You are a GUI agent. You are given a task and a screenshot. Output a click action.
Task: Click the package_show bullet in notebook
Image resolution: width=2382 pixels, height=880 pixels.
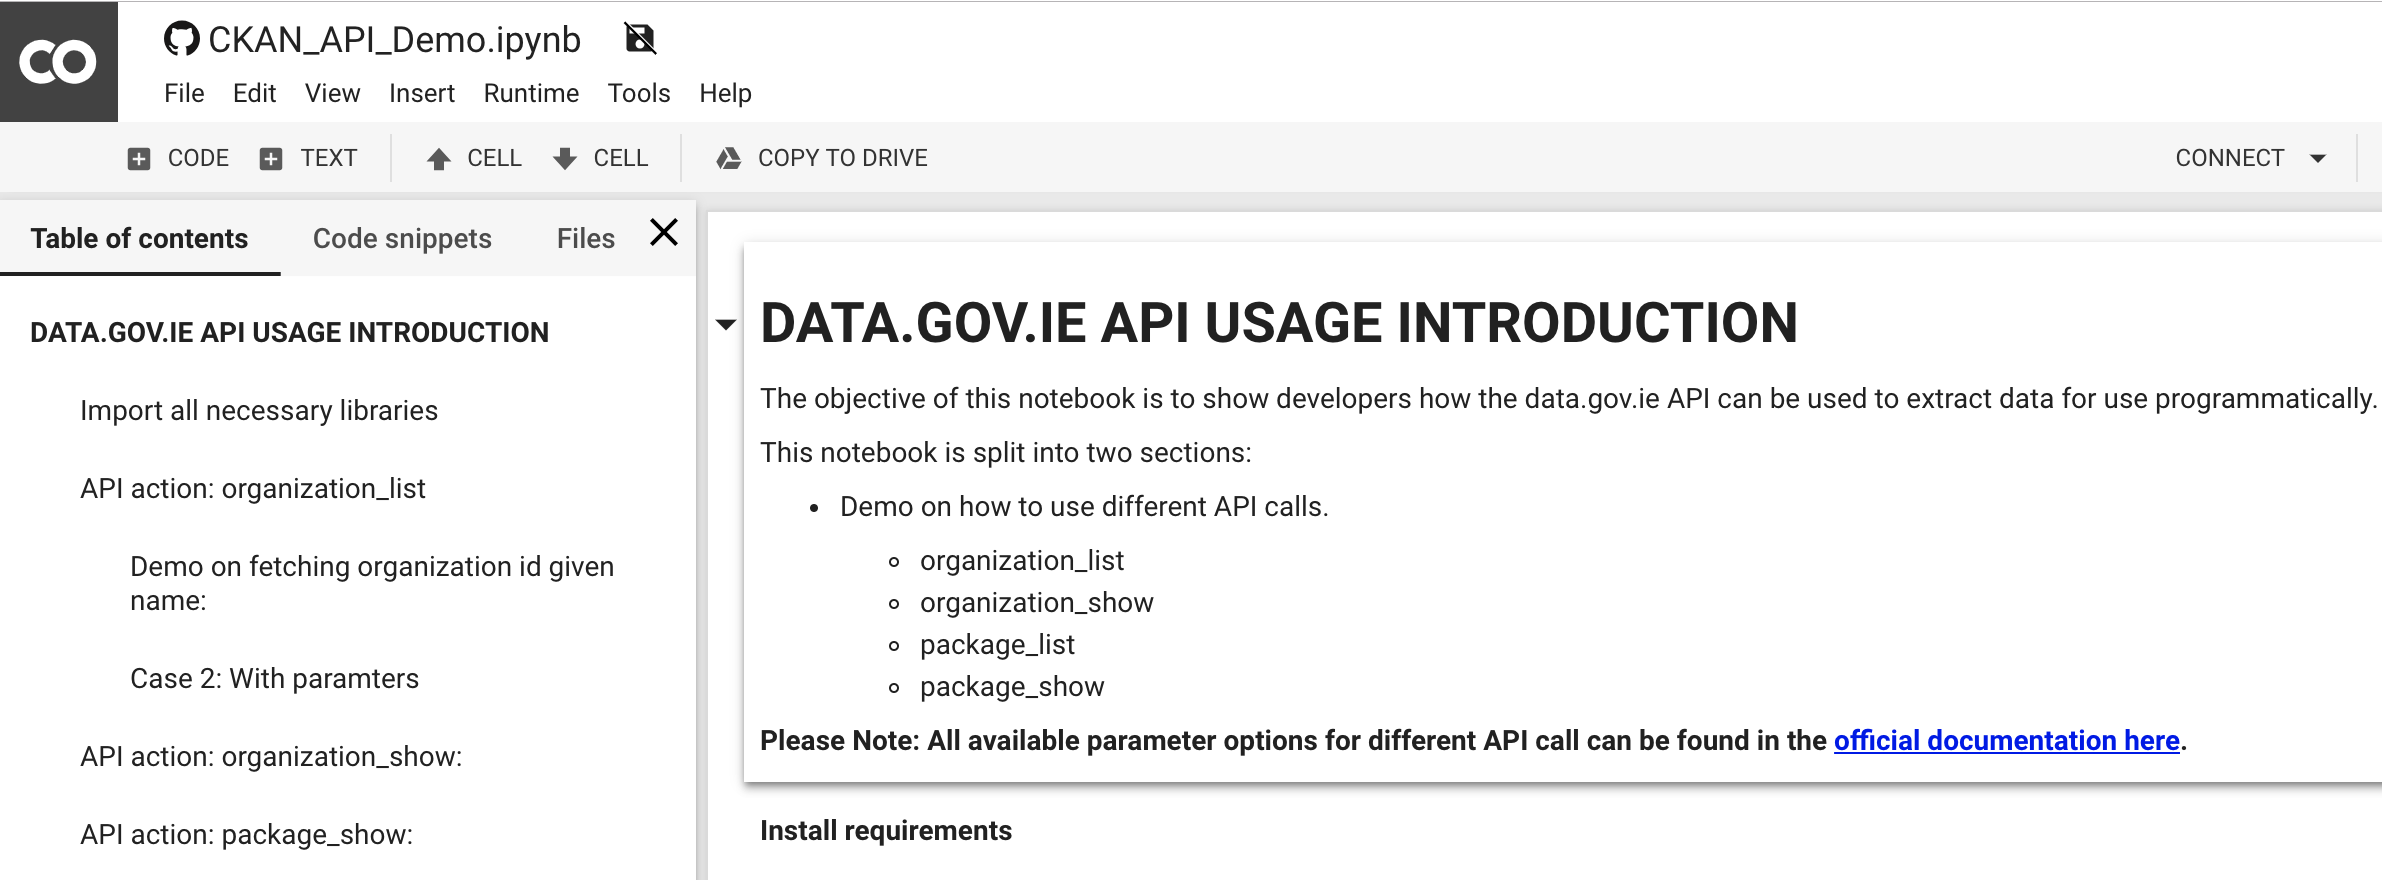pyautogui.click(x=1012, y=686)
